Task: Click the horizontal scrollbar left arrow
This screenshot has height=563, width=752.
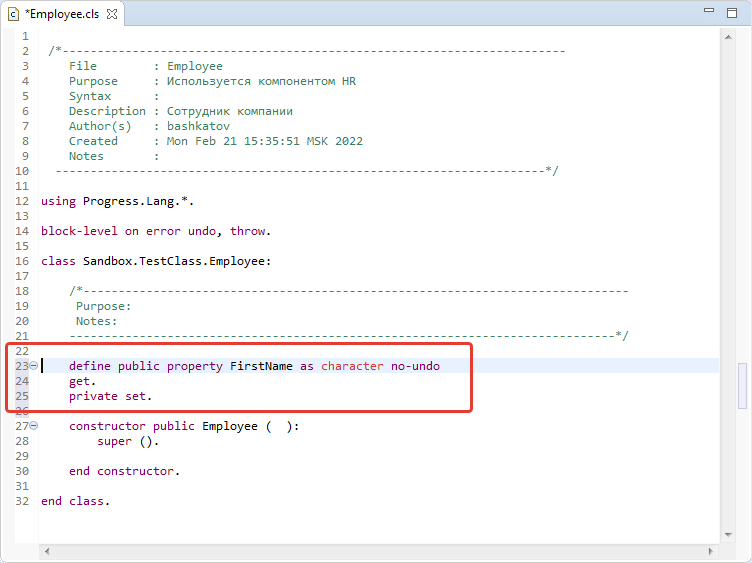Action: [x=47, y=551]
